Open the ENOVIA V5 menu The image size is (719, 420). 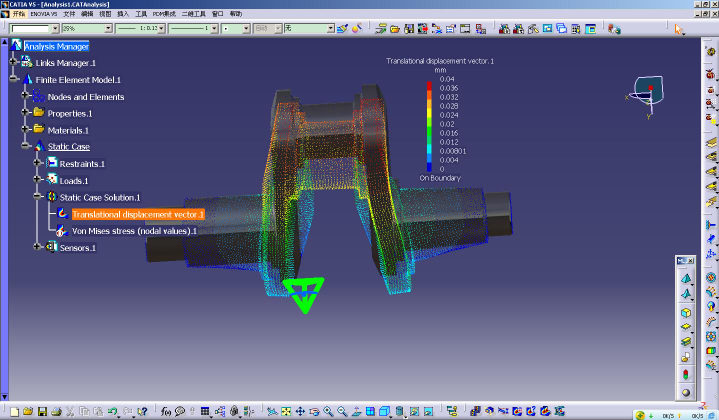[x=44, y=14]
